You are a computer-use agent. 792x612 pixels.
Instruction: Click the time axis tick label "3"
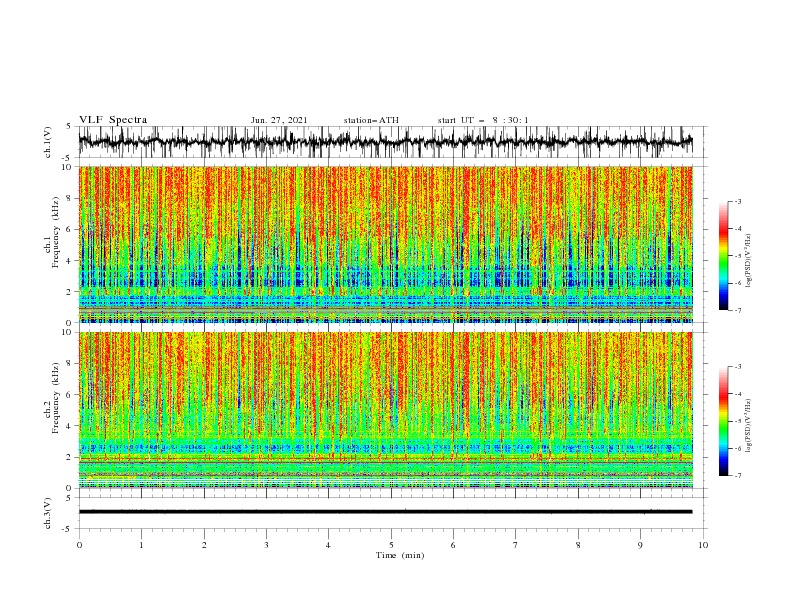(266, 545)
